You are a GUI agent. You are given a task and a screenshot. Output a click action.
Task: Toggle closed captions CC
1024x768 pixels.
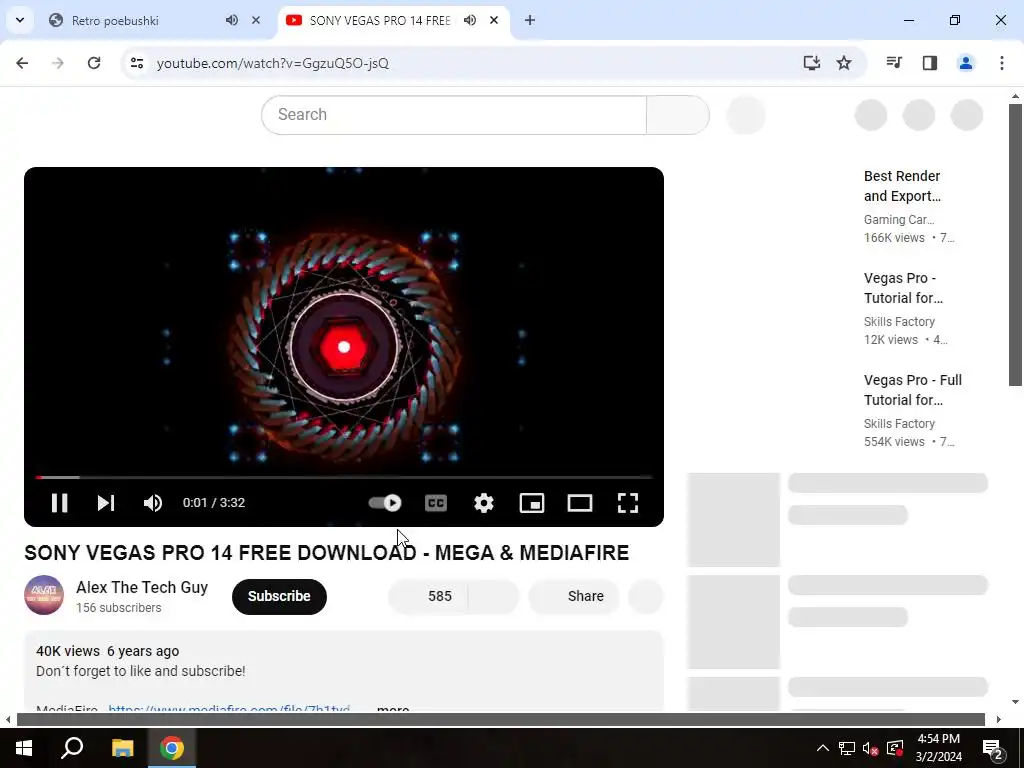point(436,503)
